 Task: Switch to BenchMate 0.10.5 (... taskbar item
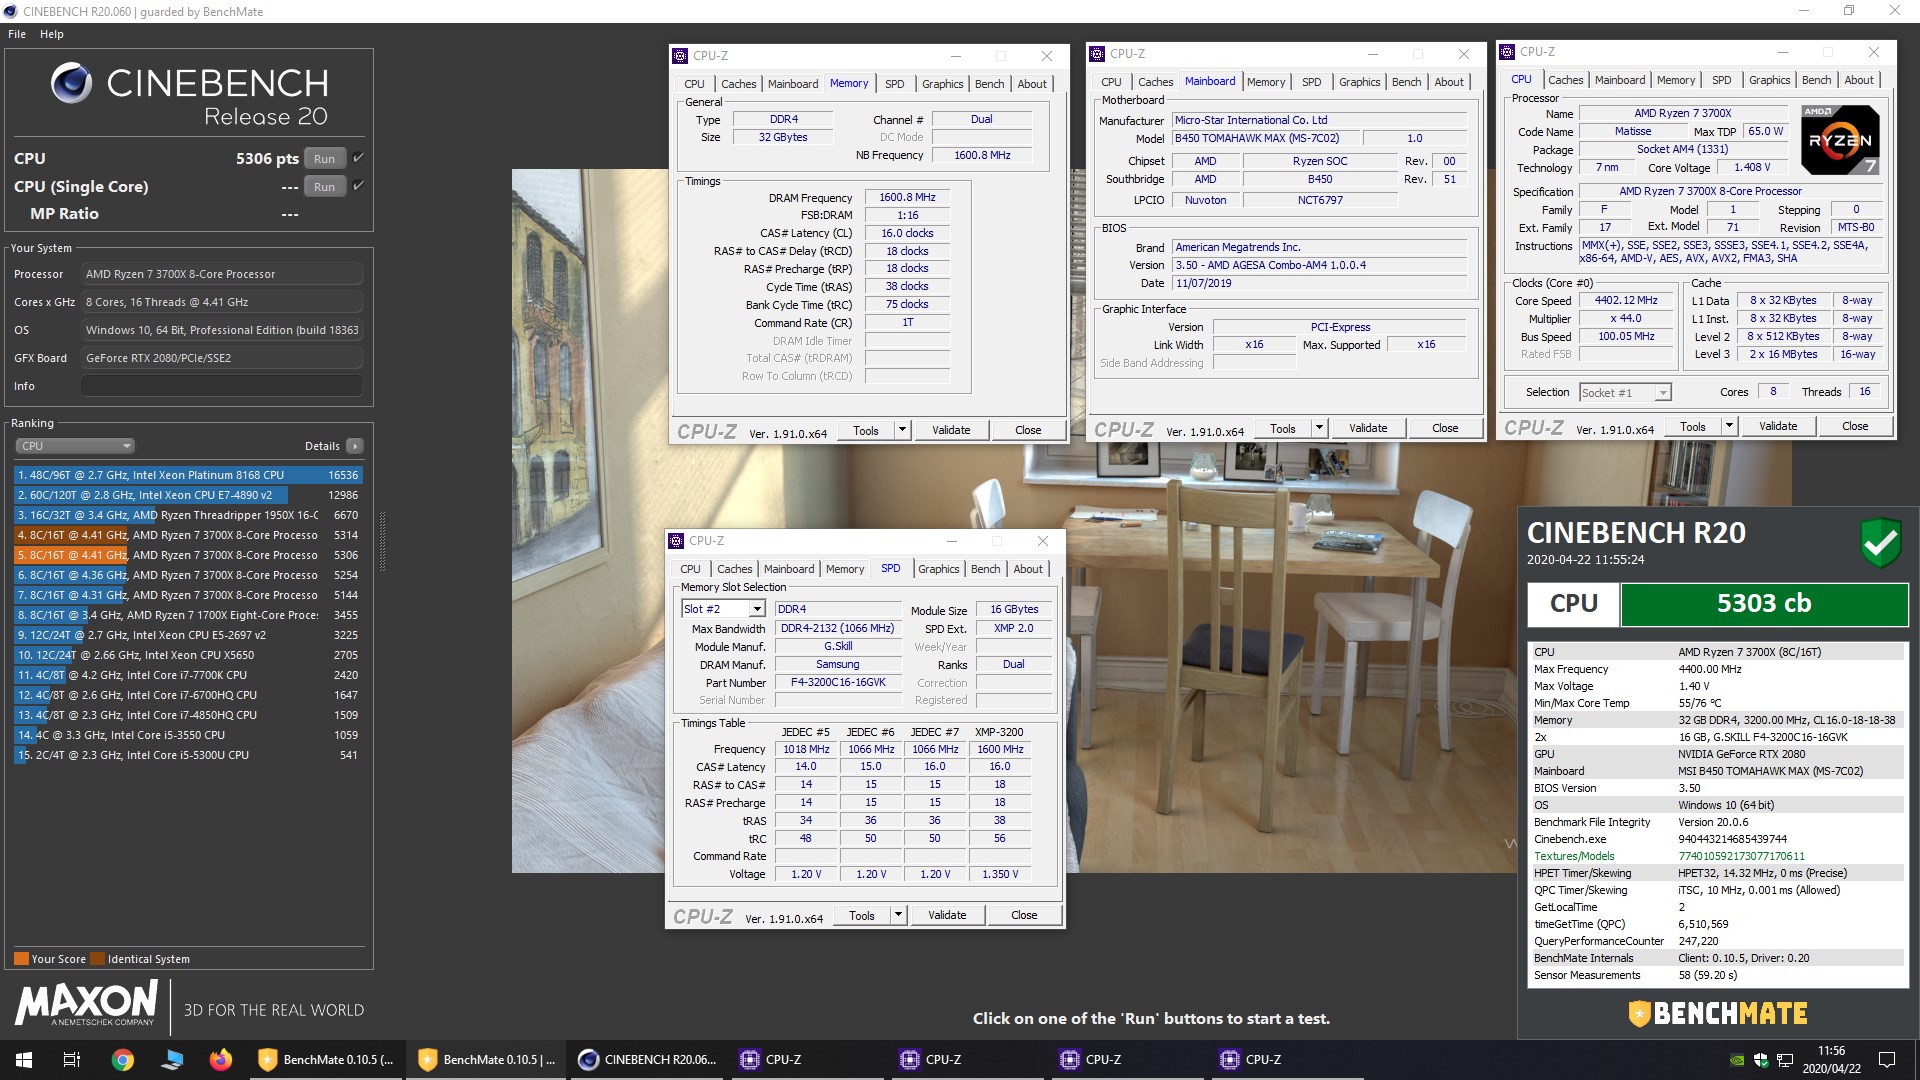[x=326, y=1060]
